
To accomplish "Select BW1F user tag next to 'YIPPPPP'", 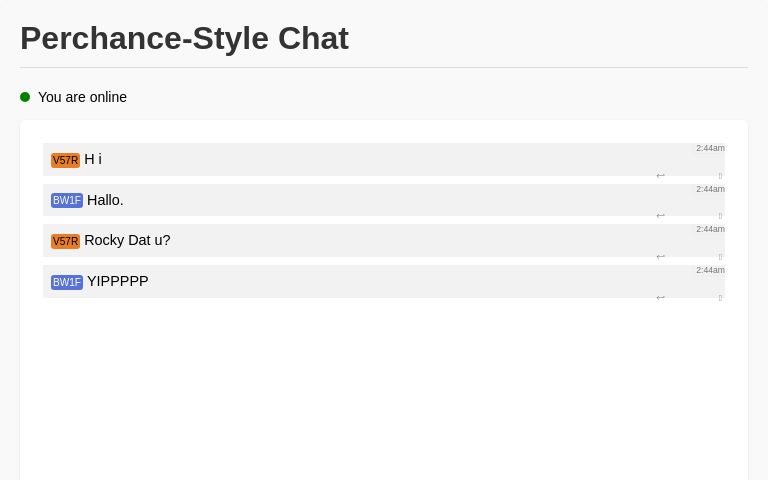I will 67,282.
